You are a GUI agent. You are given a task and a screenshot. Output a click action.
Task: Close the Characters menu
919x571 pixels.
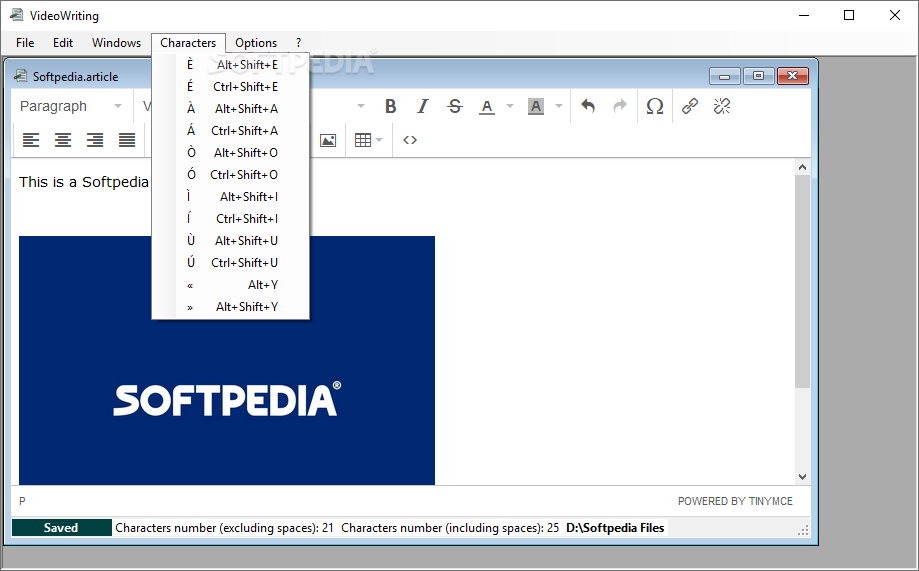coord(188,43)
